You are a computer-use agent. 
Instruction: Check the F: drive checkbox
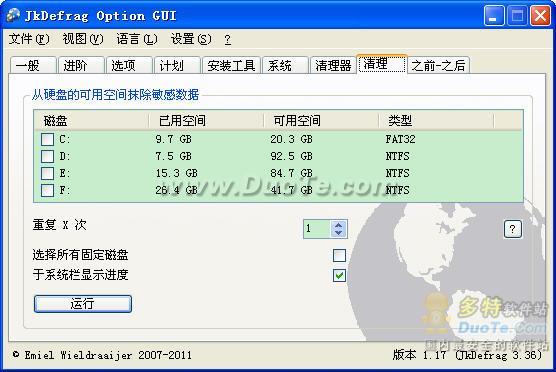point(47,190)
